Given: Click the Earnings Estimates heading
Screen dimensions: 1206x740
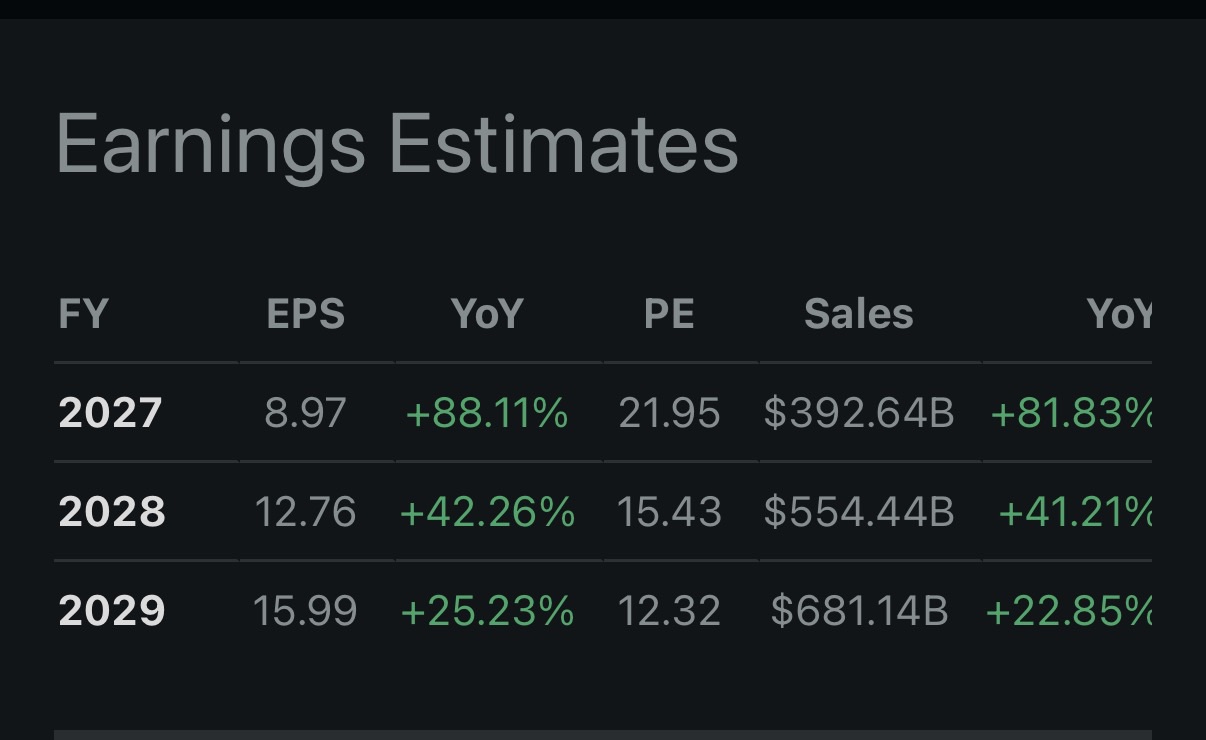Looking at the screenshot, I should point(397,145).
